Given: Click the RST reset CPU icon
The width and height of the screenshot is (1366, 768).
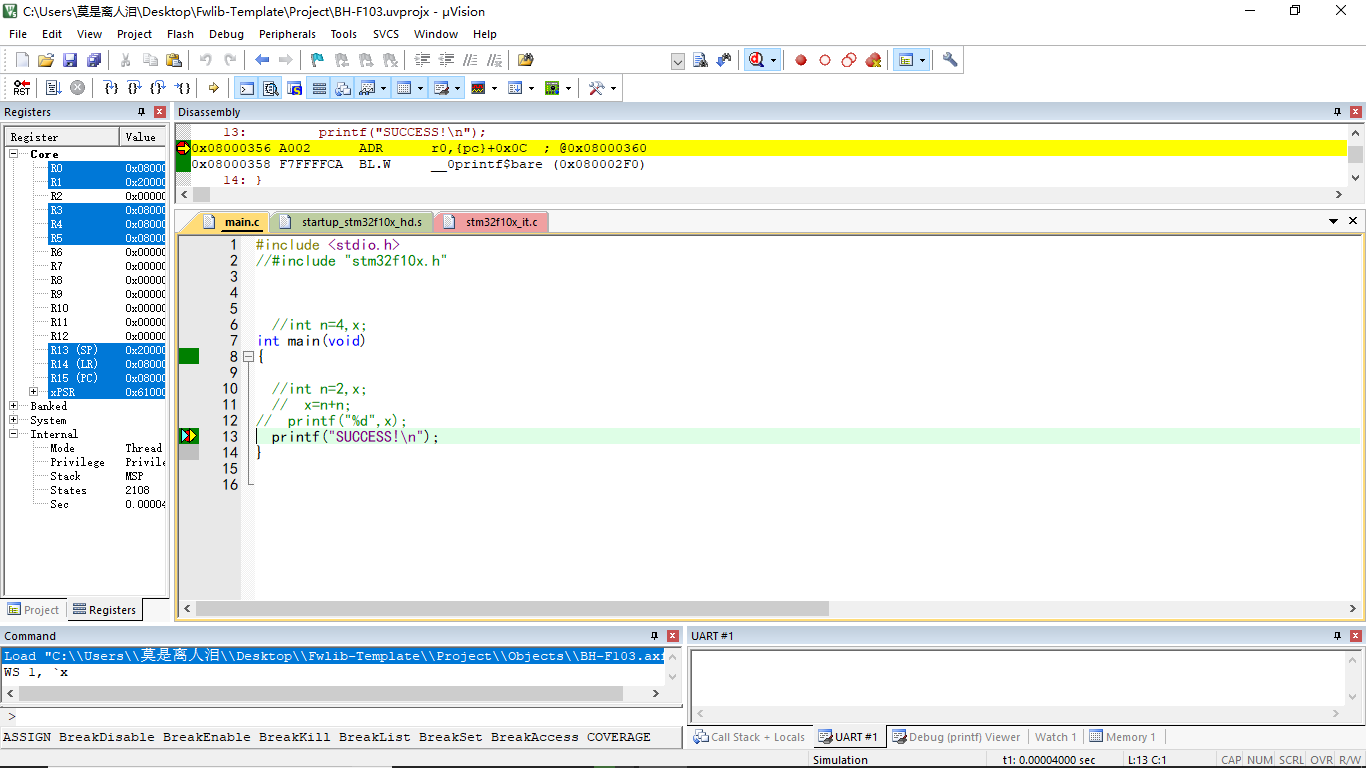Looking at the screenshot, I should click(x=22, y=88).
